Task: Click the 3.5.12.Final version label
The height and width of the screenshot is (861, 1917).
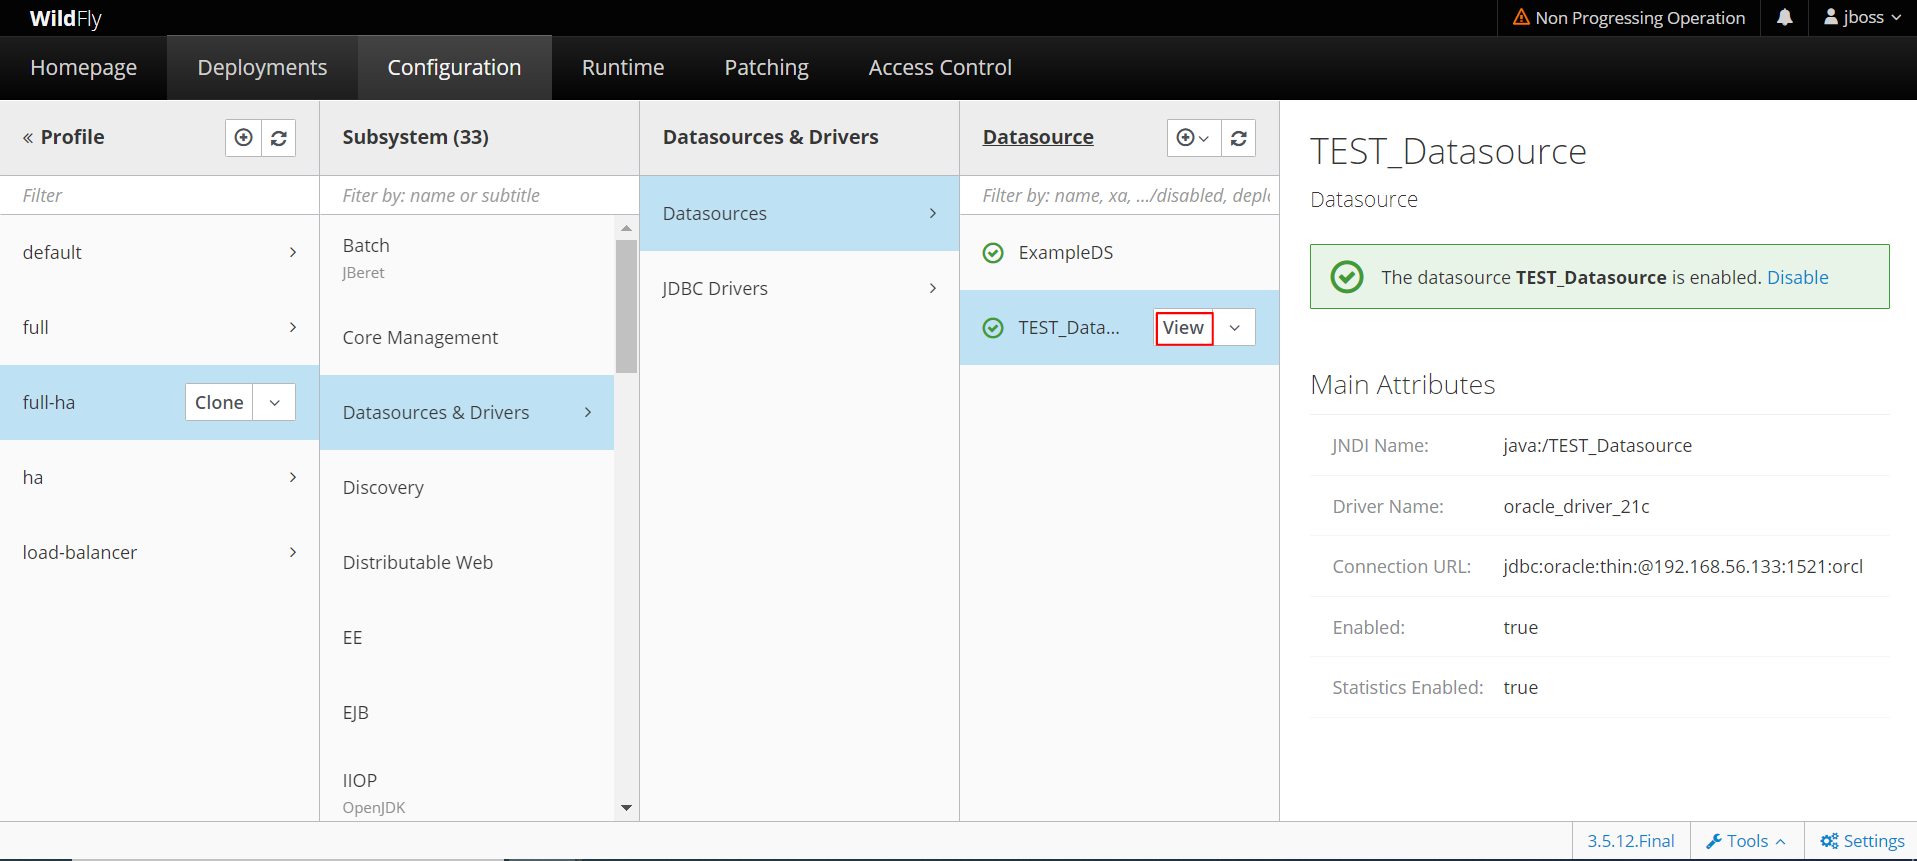Action: coord(1631,841)
